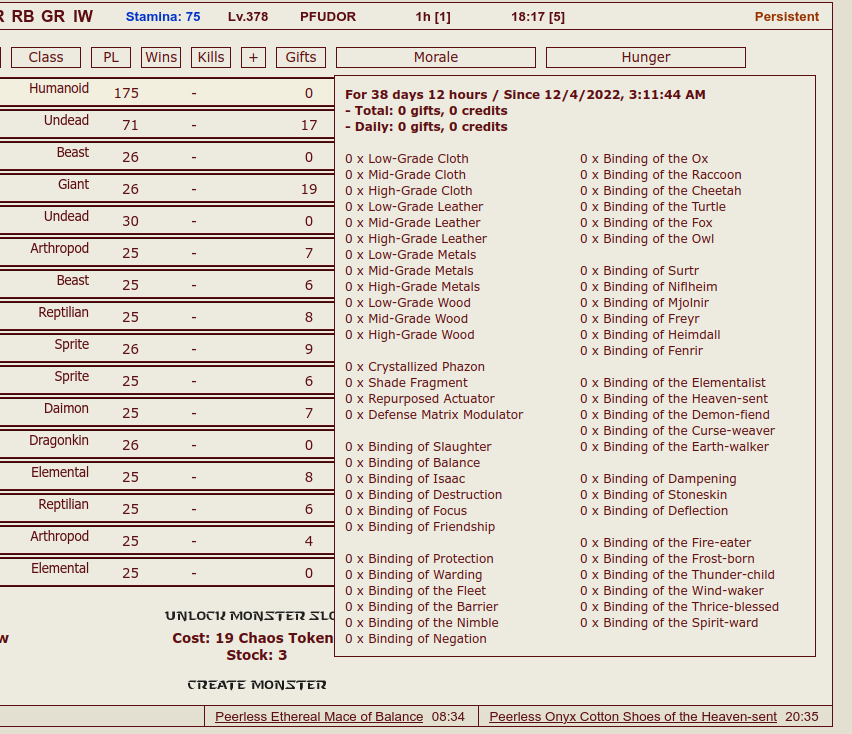Select the Dragonkin monster row
Screen dimensions: 852x734
pyautogui.click(x=167, y=444)
